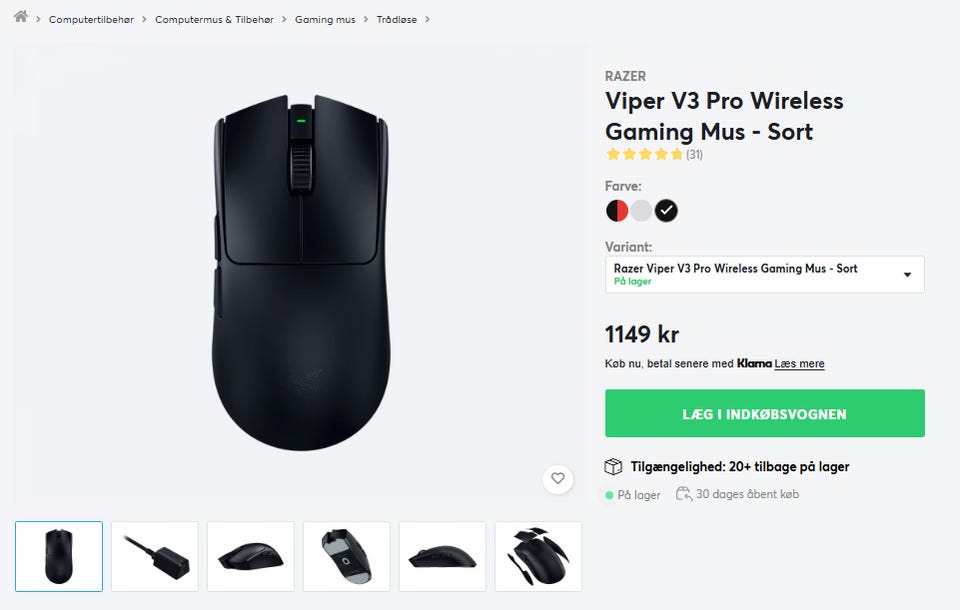
Task: Open Computermus & Tilbehør breadcrumb
Action: [214, 20]
